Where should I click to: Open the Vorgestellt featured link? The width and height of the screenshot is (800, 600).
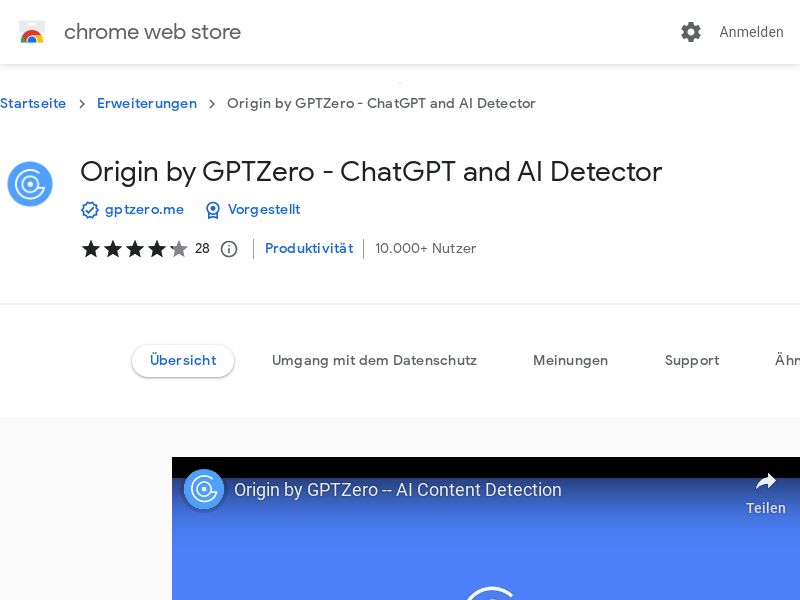[264, 210]
